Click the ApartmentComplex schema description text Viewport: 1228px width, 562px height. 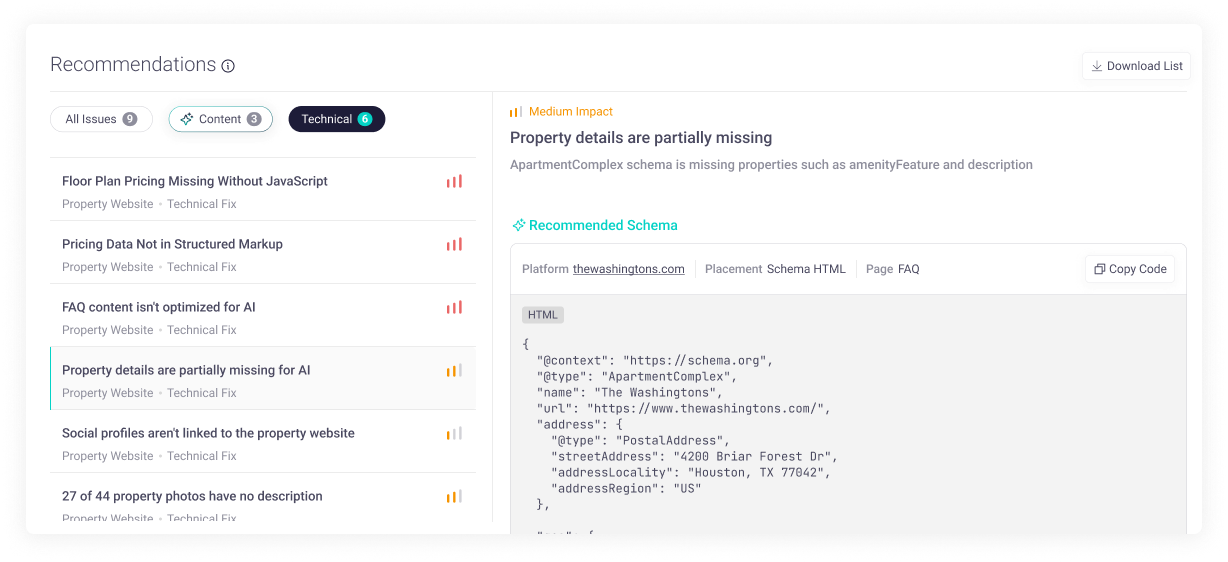[x=771, y=165]
